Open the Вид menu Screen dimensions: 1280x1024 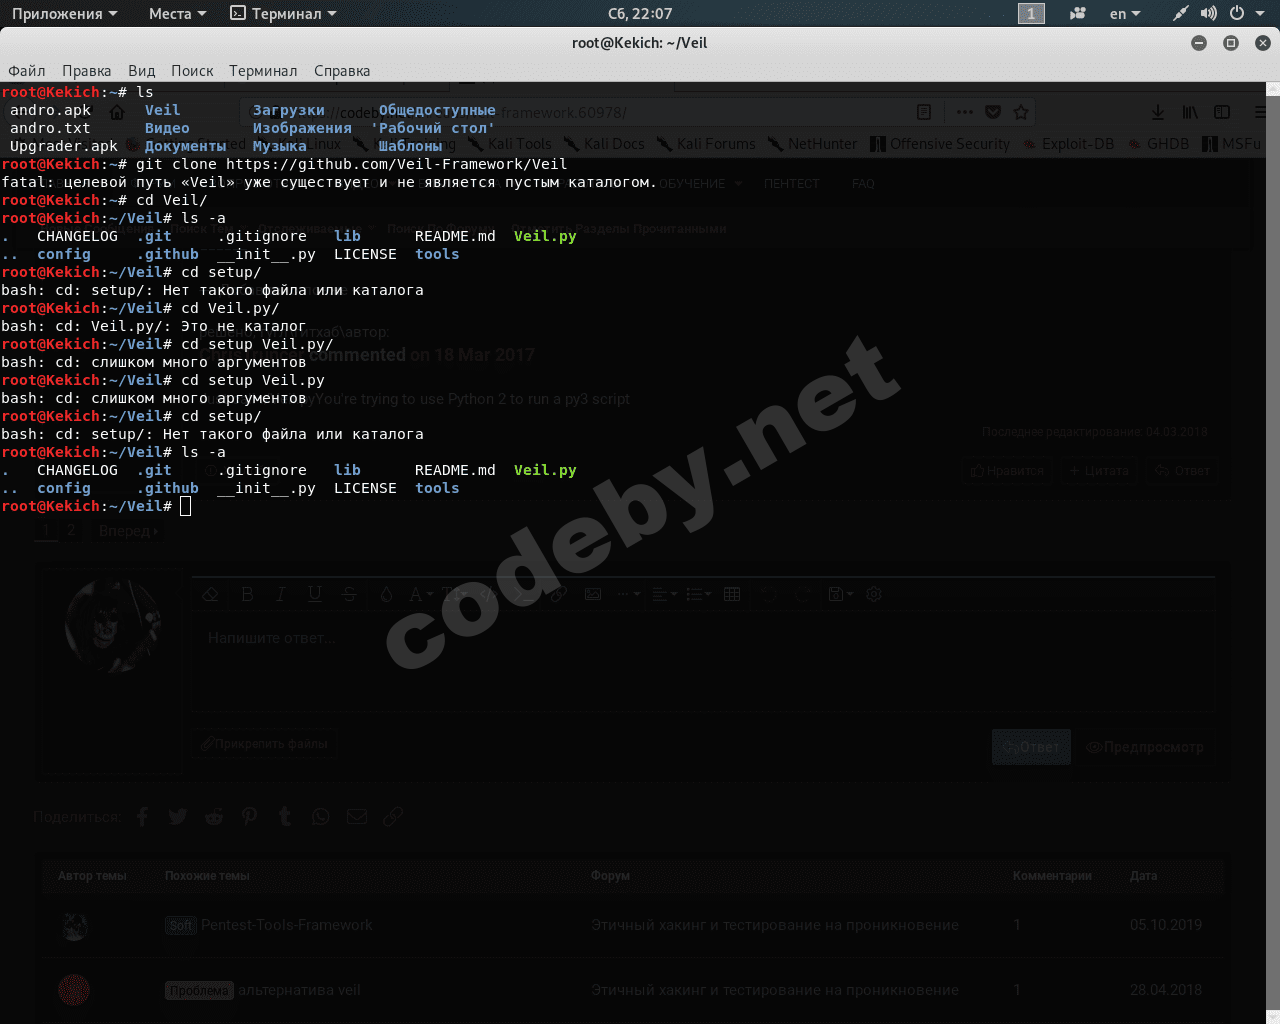(141, 70)
